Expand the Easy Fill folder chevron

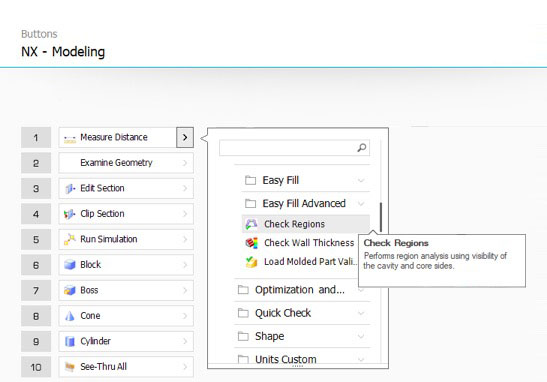click(361, 180)
